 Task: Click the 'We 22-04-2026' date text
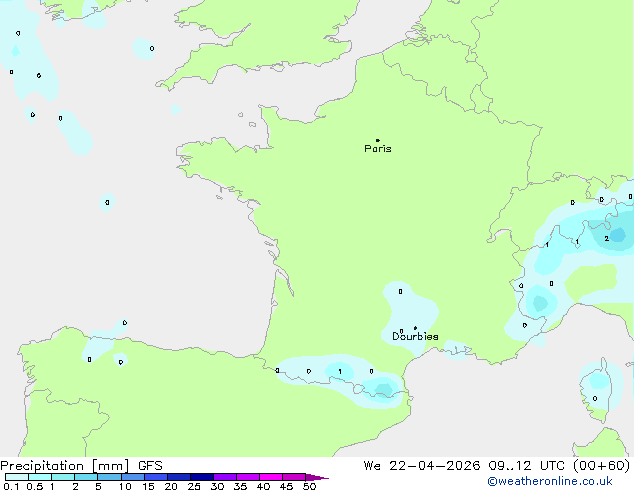421,466
